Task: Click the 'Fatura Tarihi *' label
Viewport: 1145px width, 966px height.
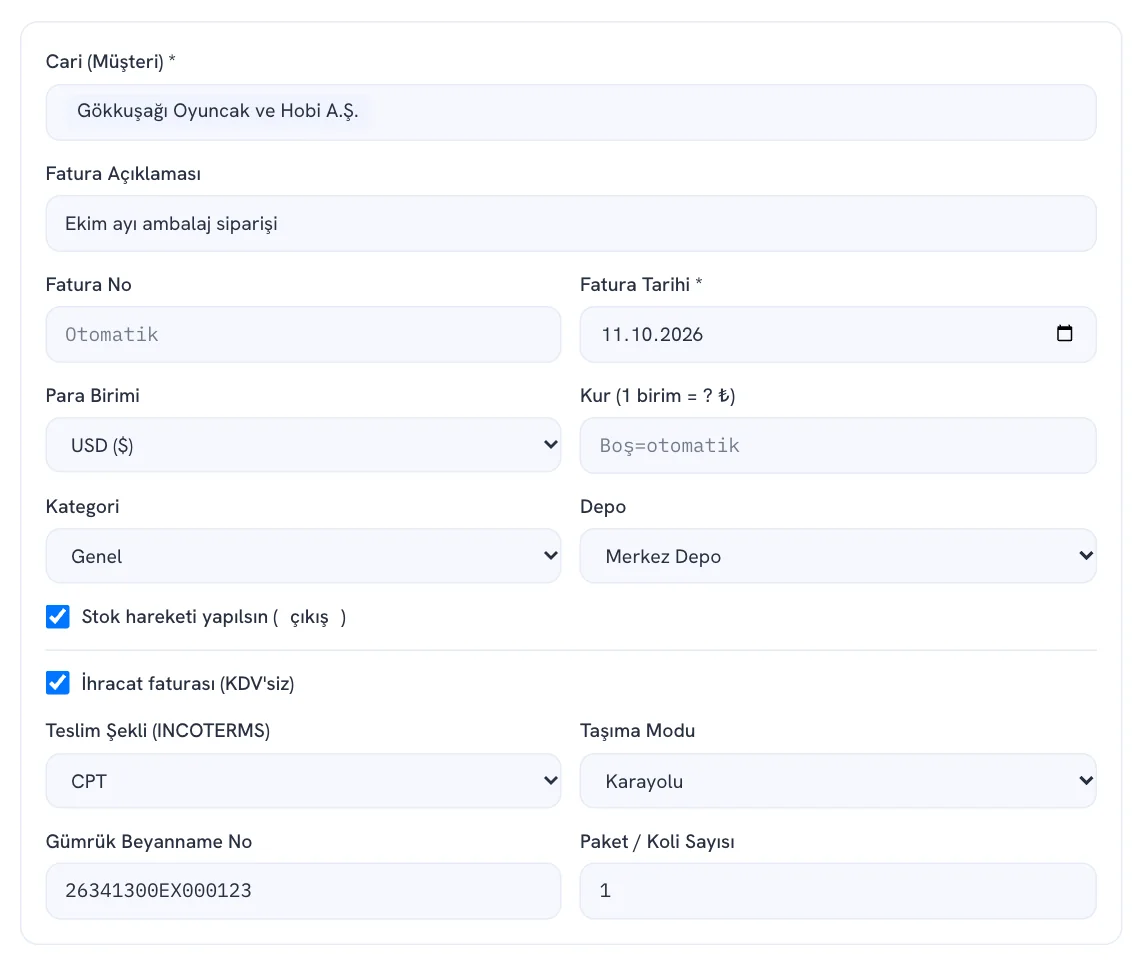Action: tap(641, 285)
